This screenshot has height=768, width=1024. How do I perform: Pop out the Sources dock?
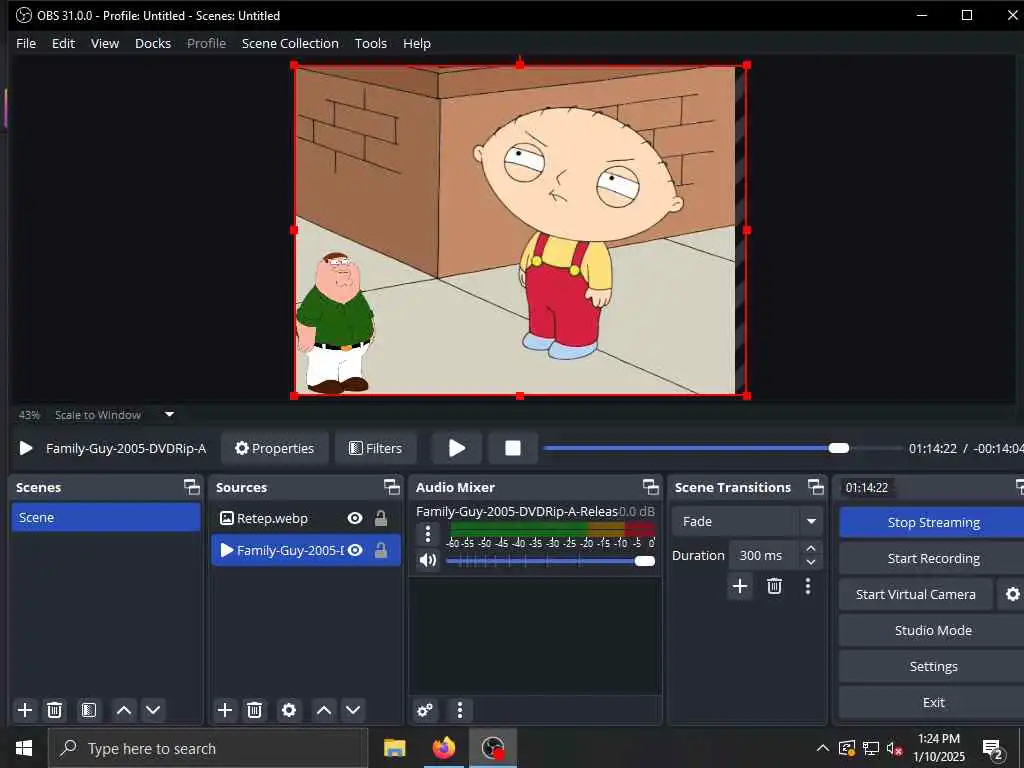click(x=391, y=487)
